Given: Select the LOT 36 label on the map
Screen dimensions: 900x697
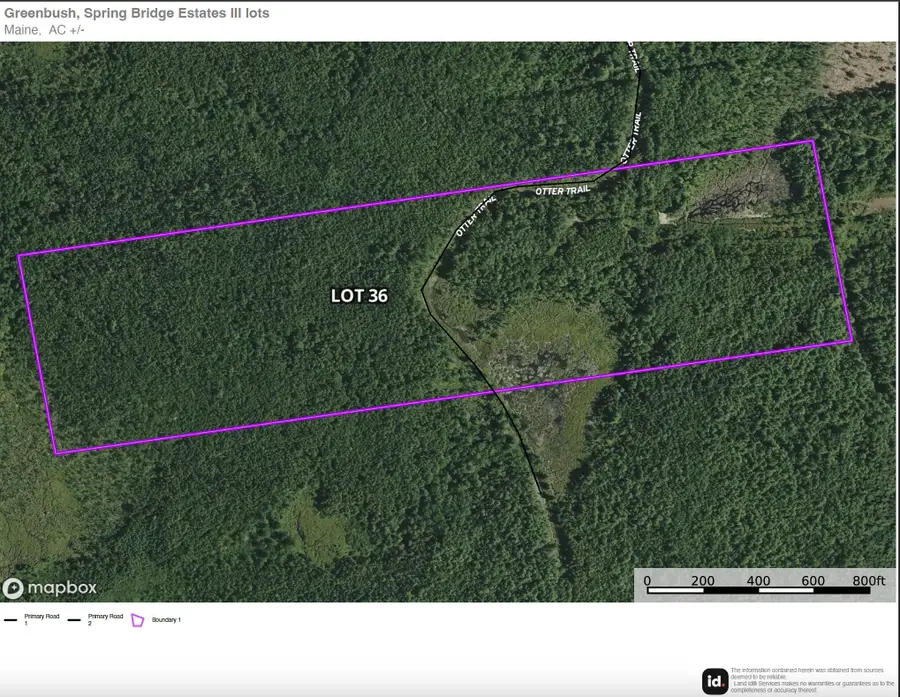Looking at the screenshot, I should point(360,296).
